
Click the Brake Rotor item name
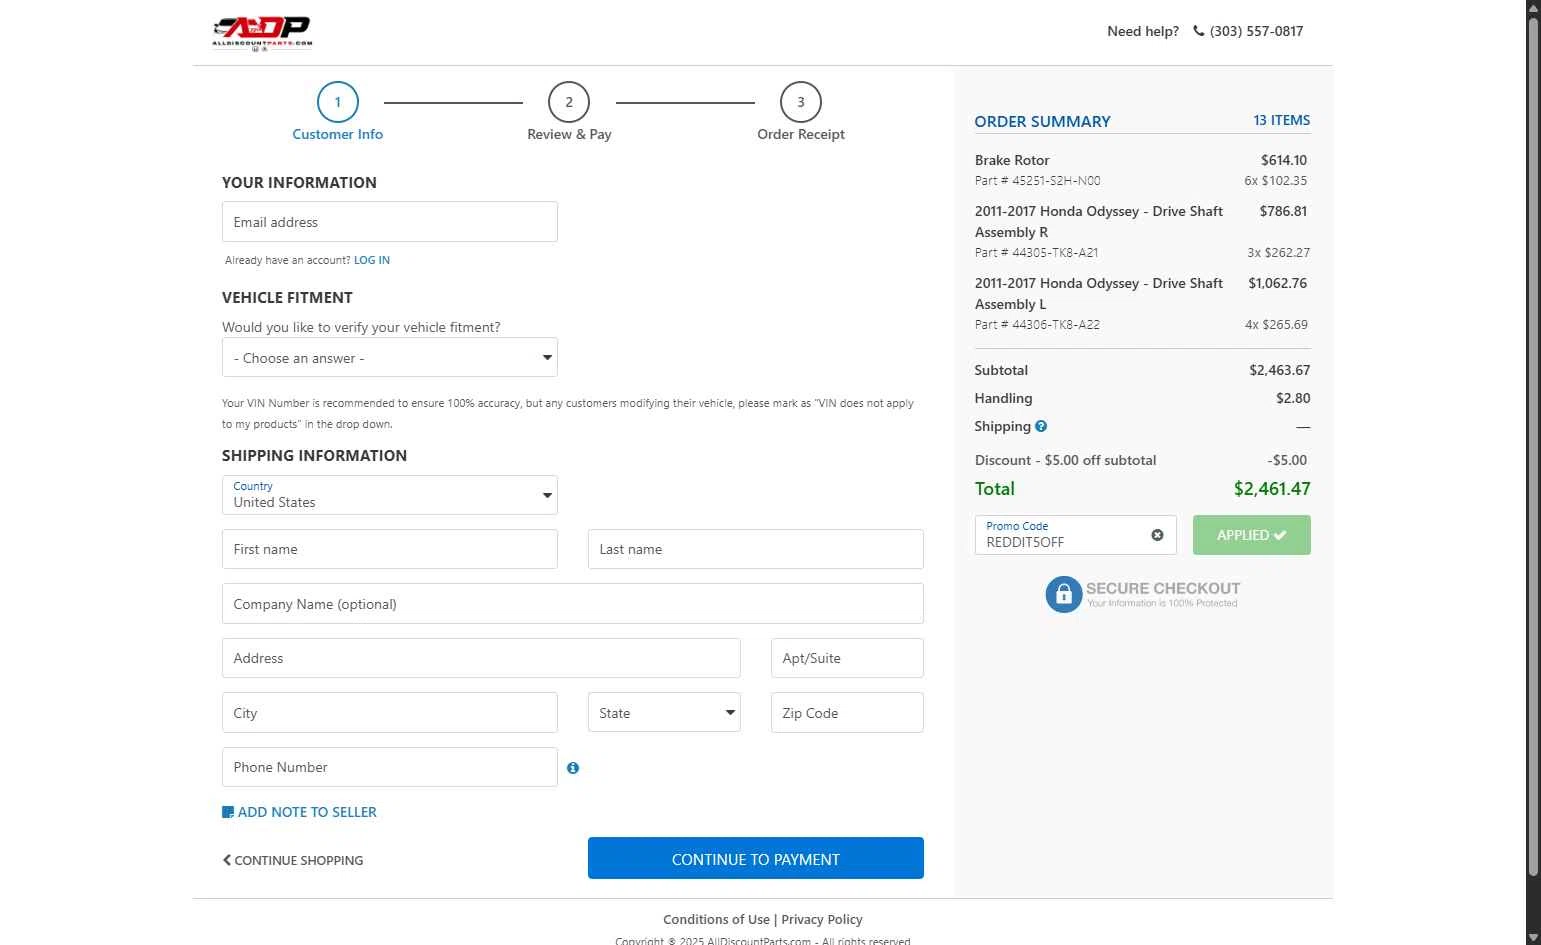pyautogui.click(x=1012, y=160)
